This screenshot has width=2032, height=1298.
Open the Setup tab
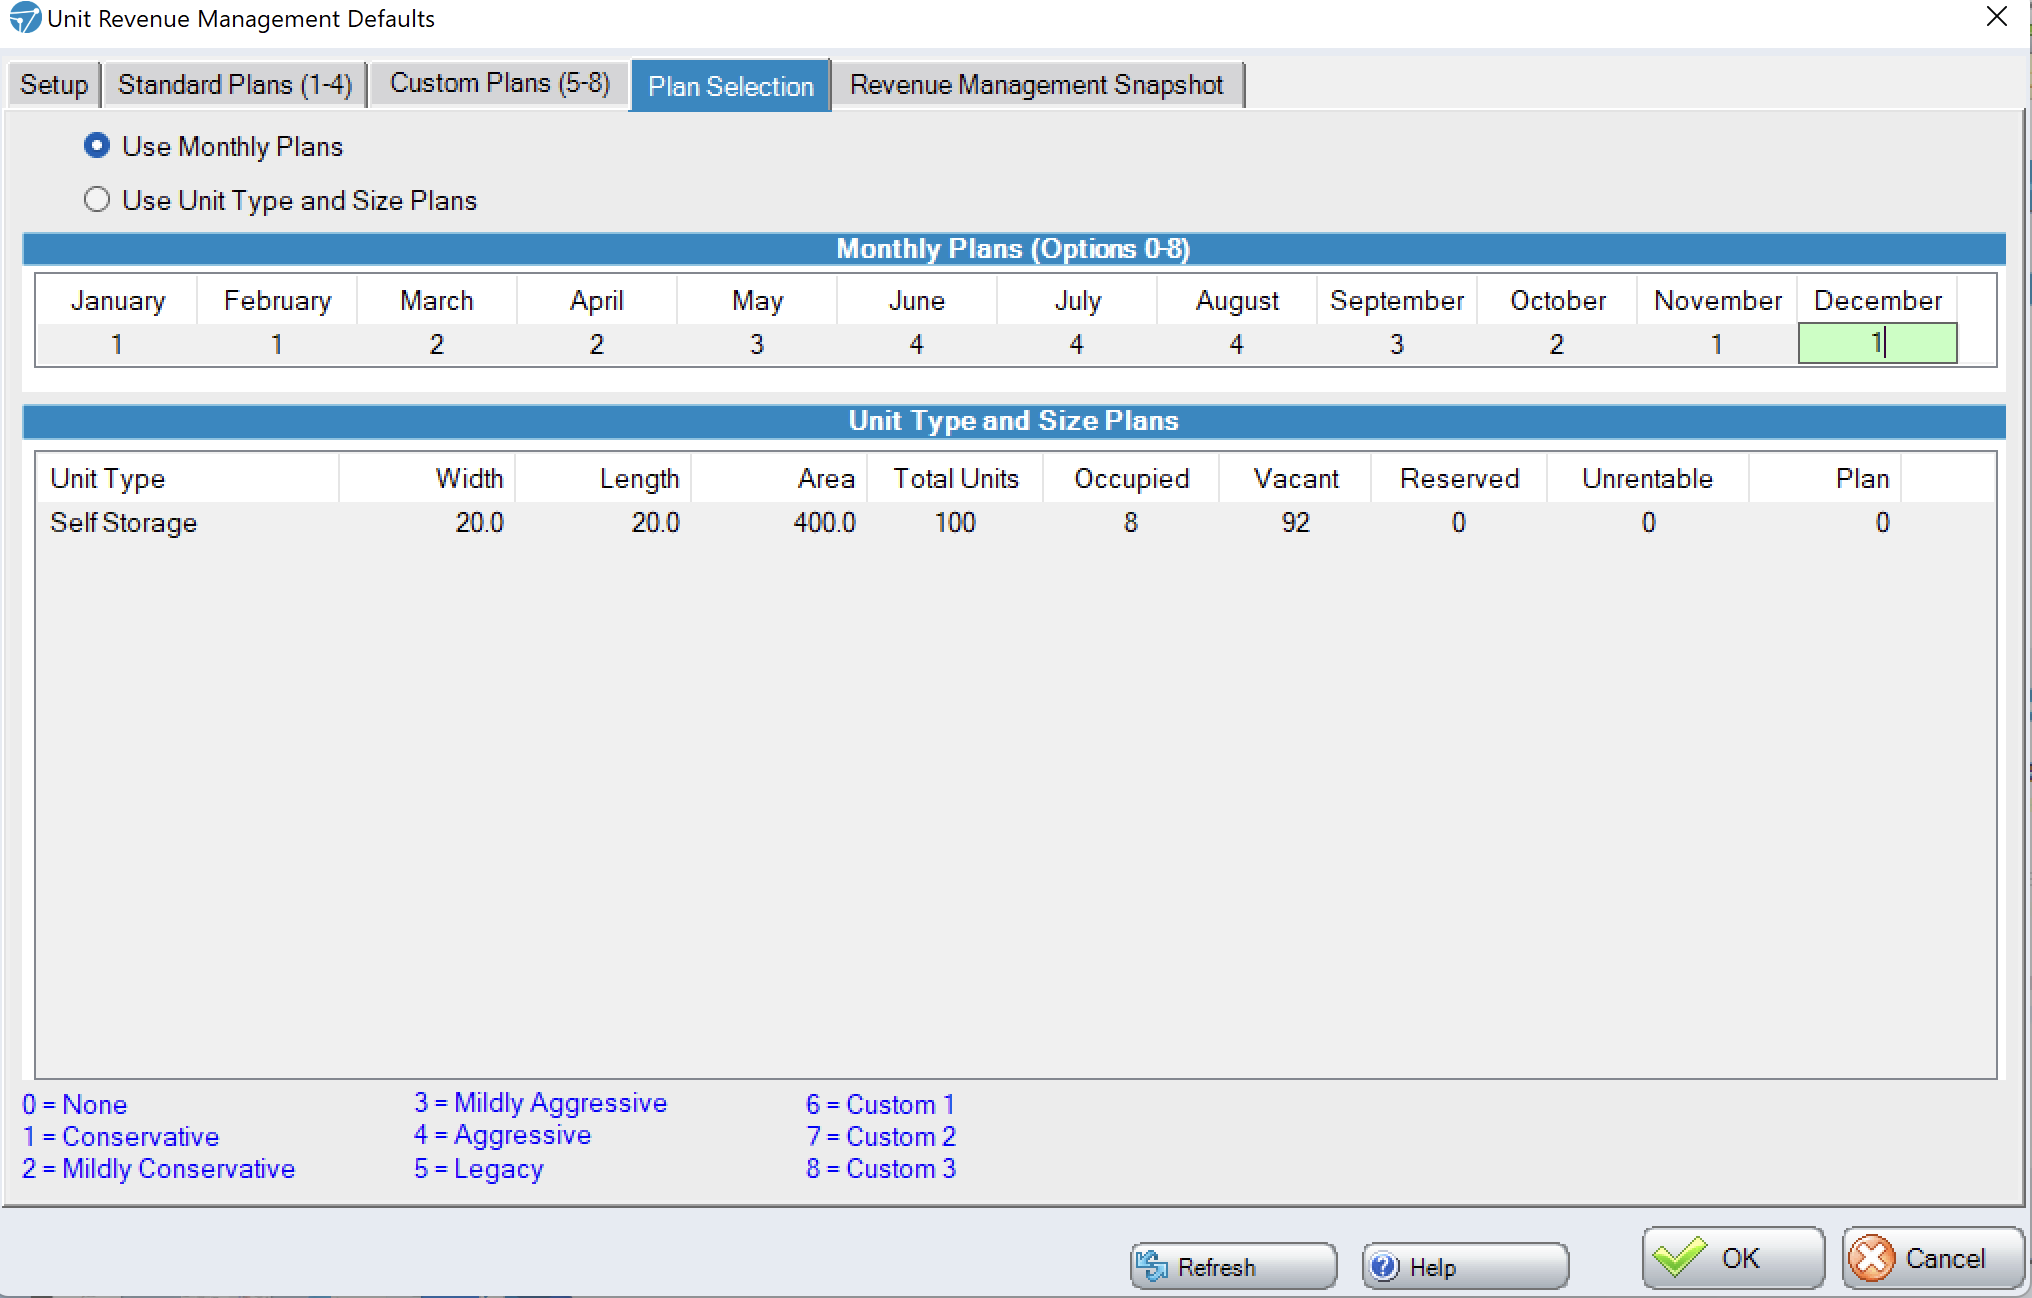[54, 85]
